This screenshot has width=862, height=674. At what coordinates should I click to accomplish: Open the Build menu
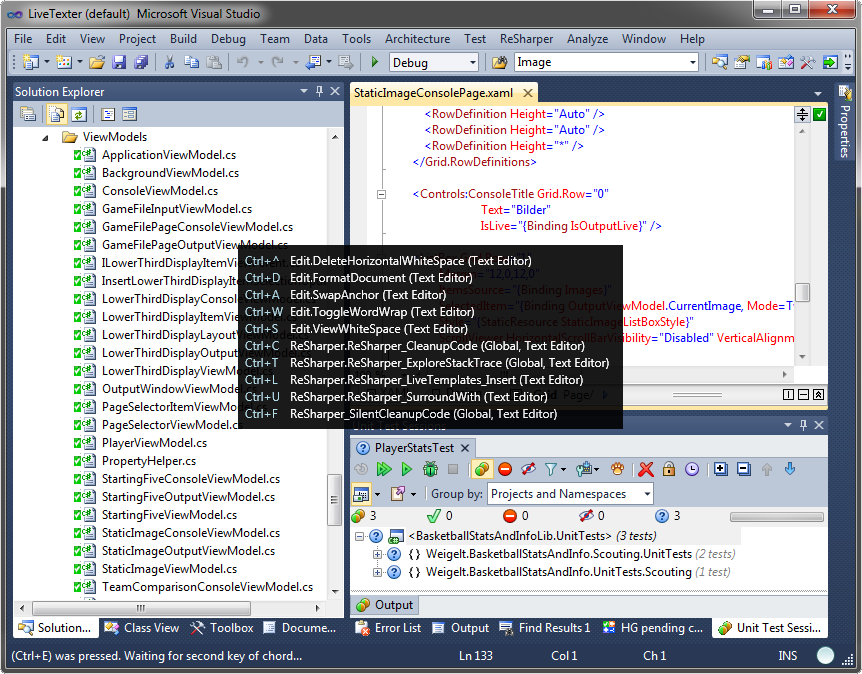coord(183,39)
